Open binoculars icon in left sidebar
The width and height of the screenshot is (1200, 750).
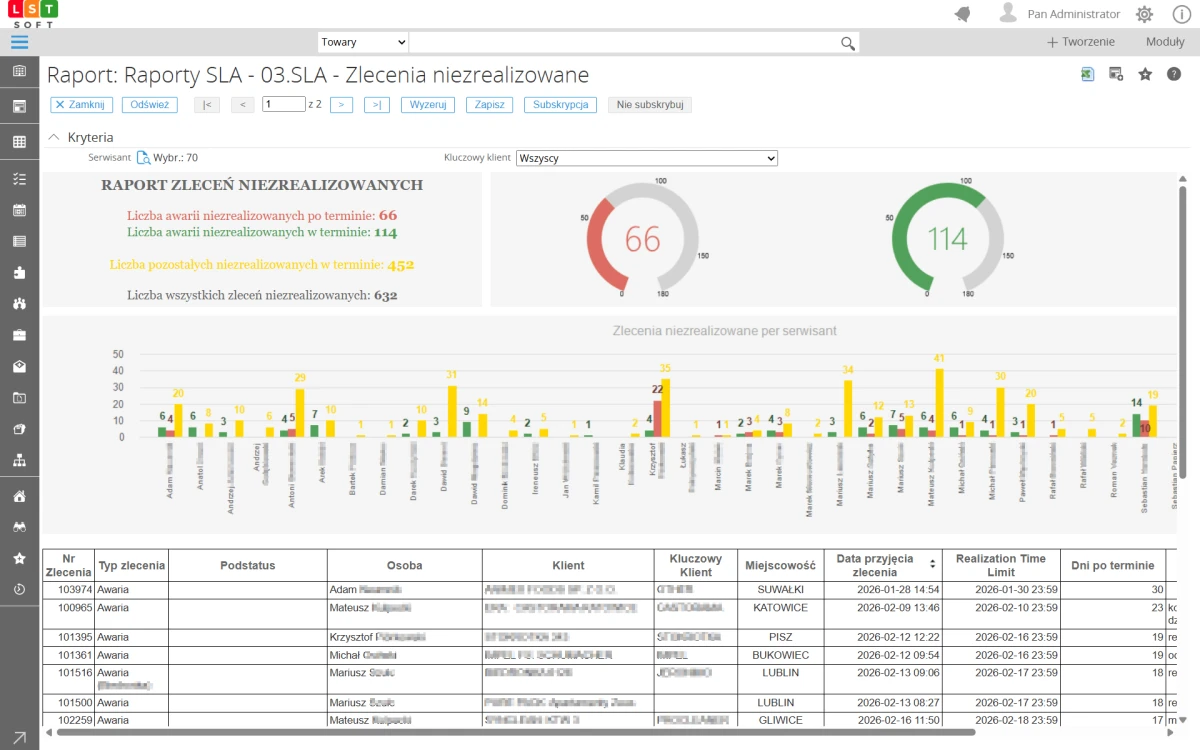[x=19, y=527]
